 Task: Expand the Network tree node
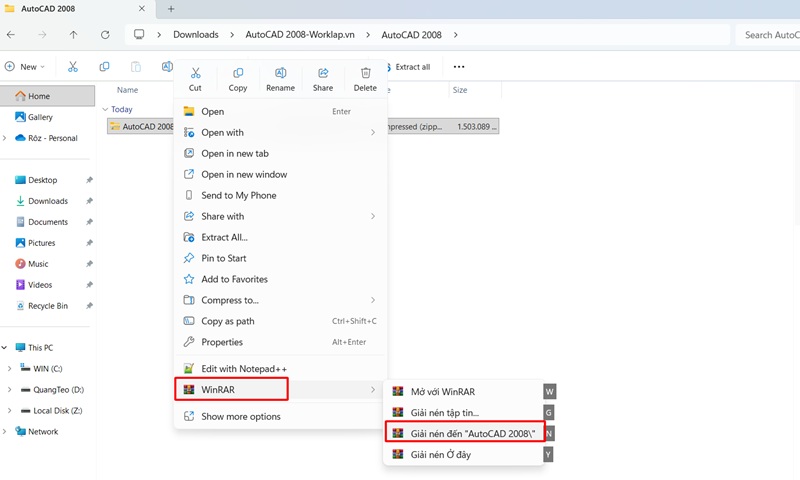(x=5, y=431)
